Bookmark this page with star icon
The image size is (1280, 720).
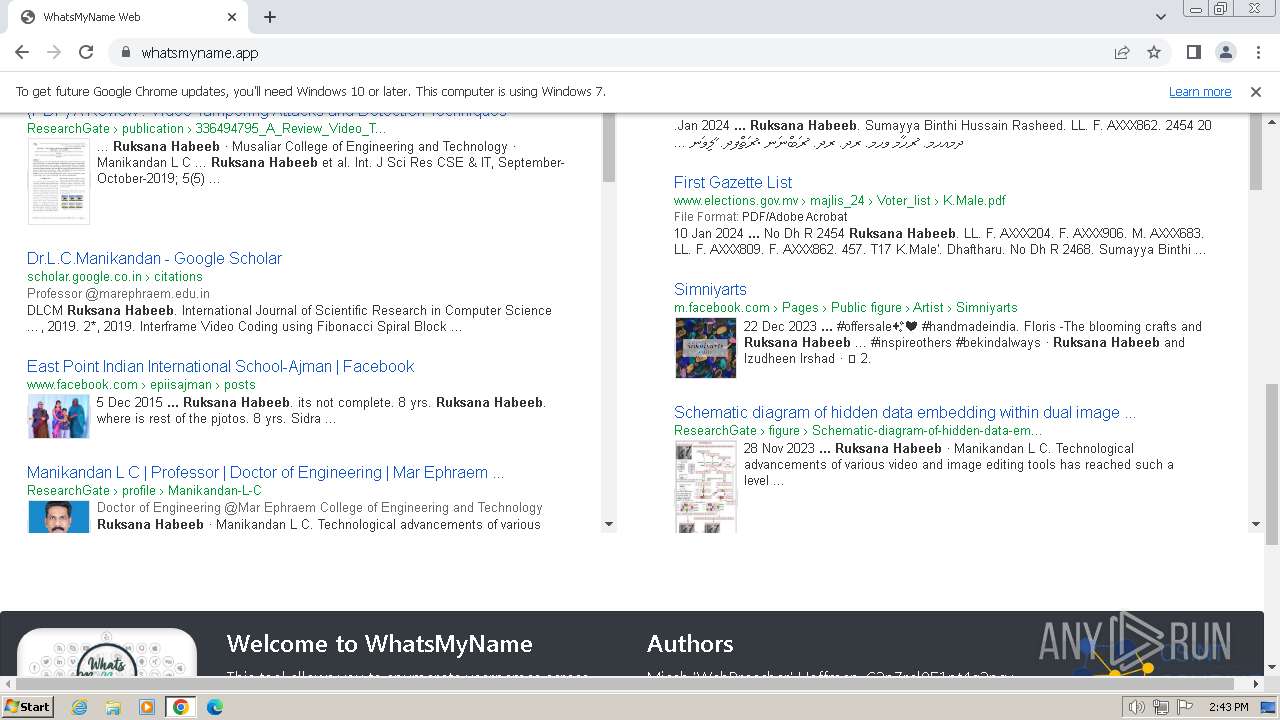tap(1154, 52)
